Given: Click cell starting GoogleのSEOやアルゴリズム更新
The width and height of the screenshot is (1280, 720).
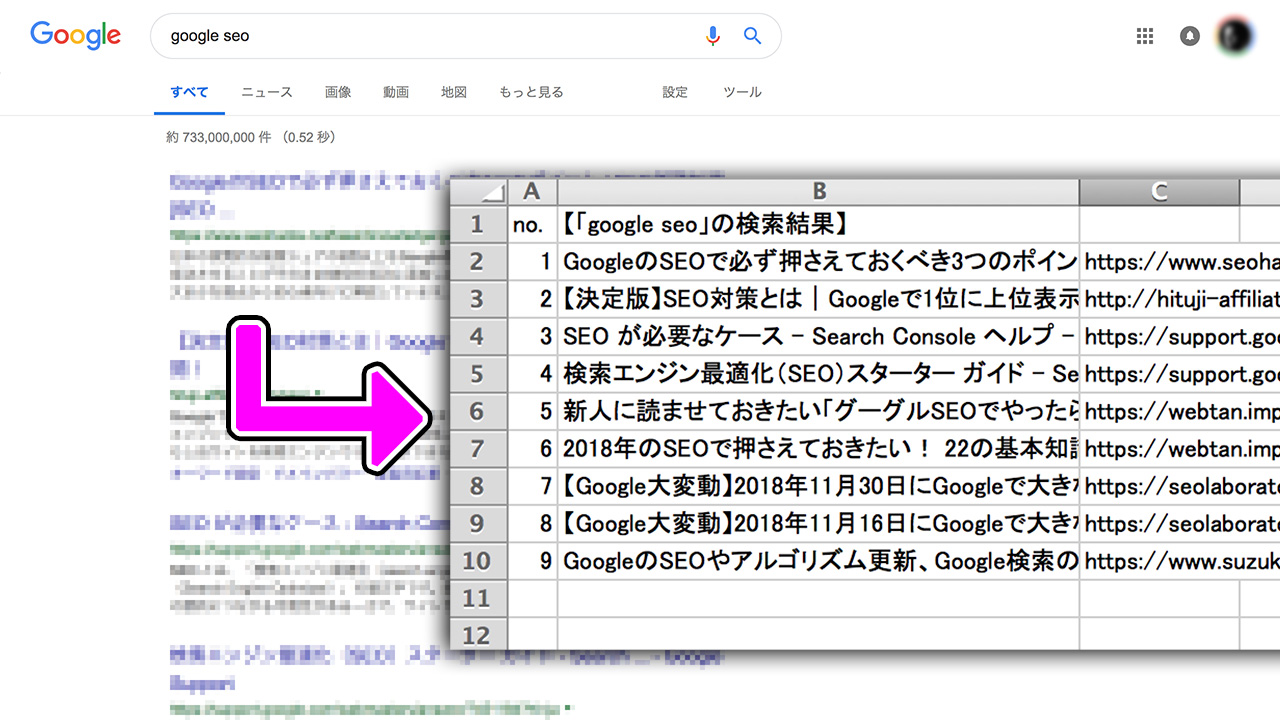Looking at the screenshot, I should (819, 561).
